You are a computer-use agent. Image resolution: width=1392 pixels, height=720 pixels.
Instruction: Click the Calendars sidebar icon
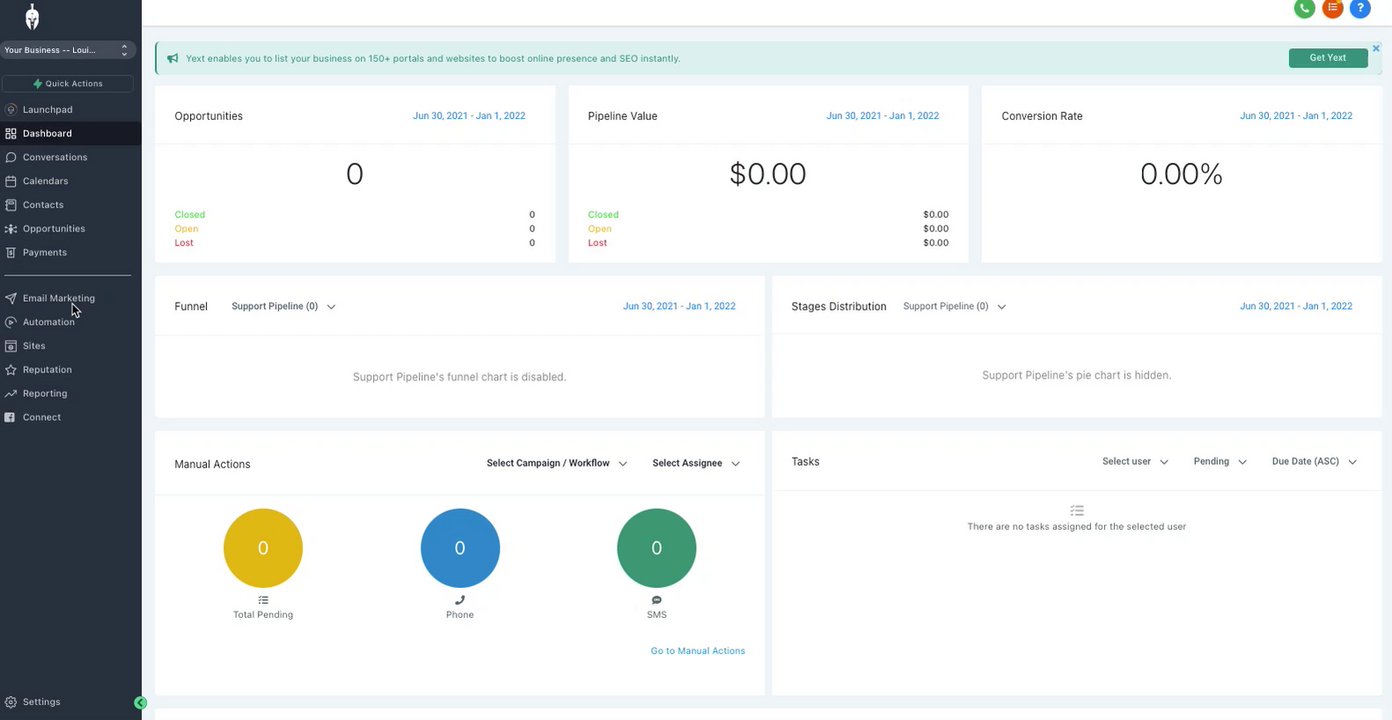(11, 181)
